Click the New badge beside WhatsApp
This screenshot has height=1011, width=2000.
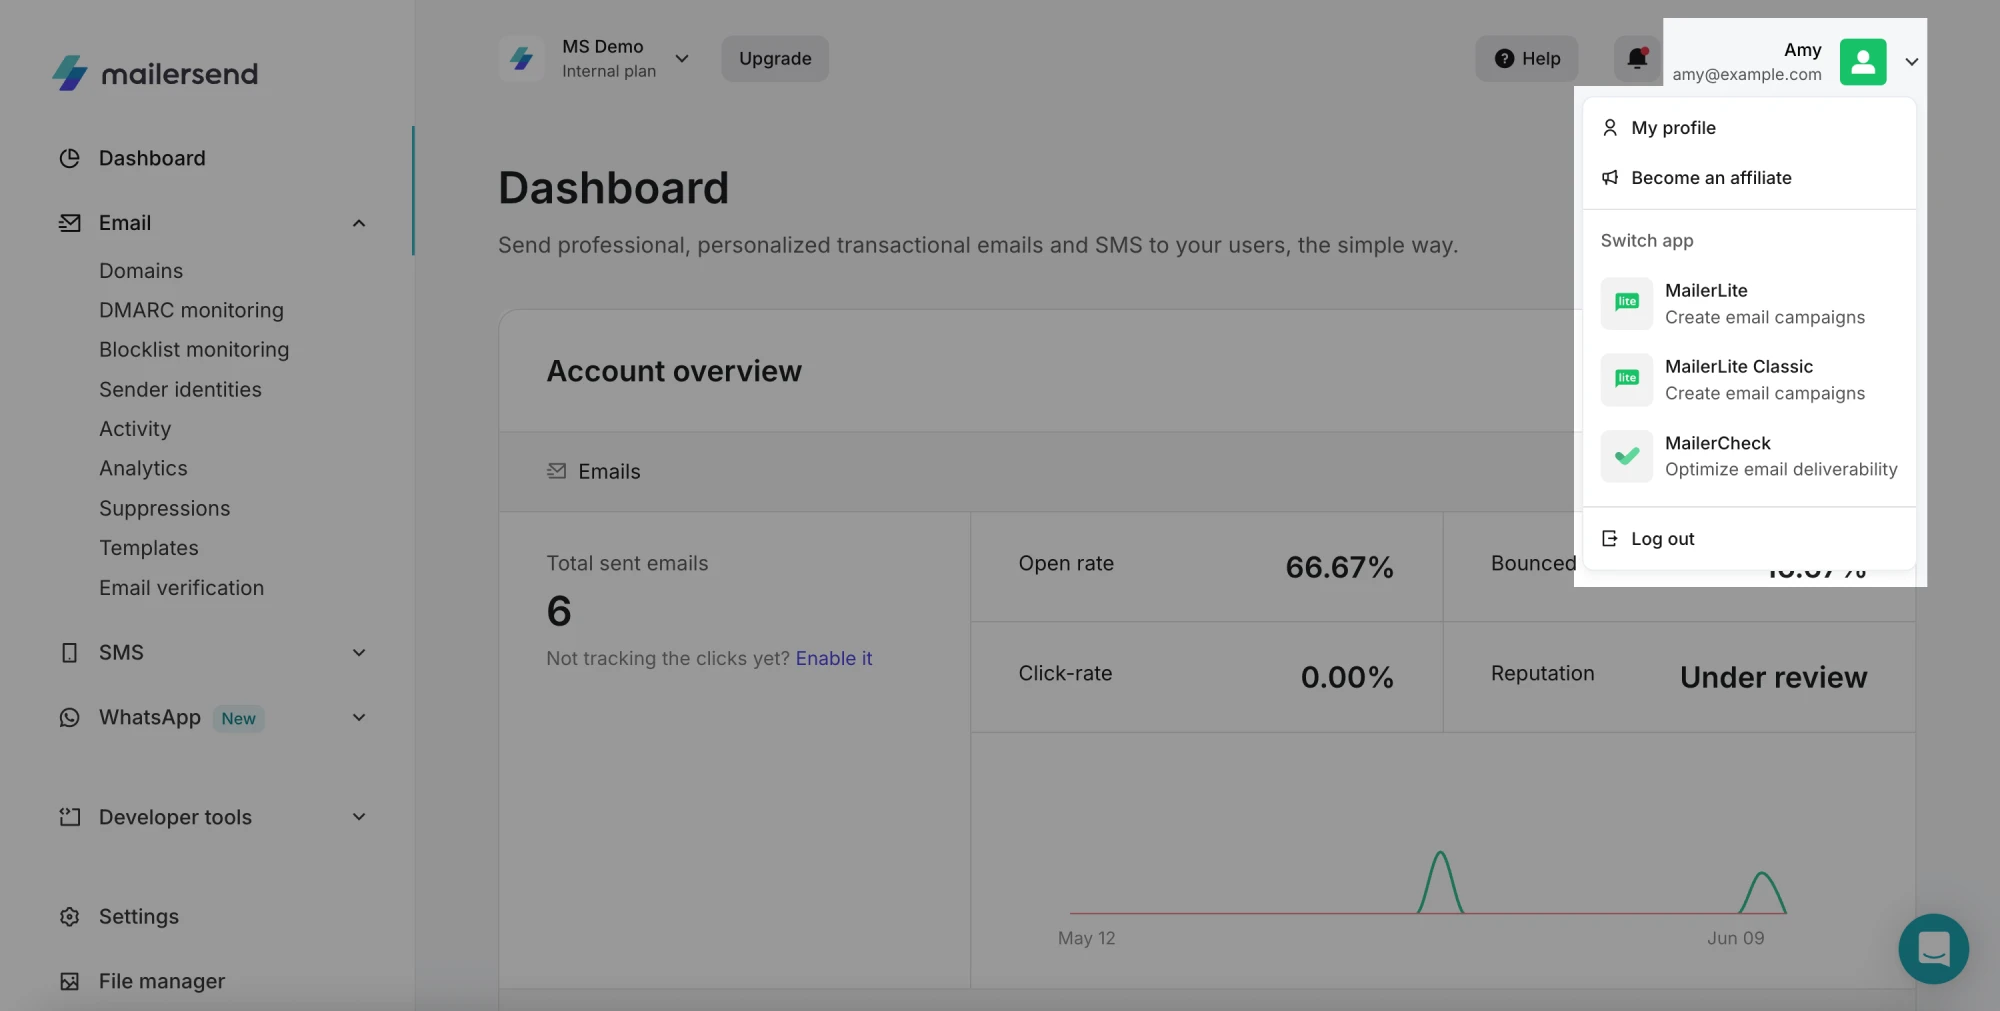click(238, 719)
